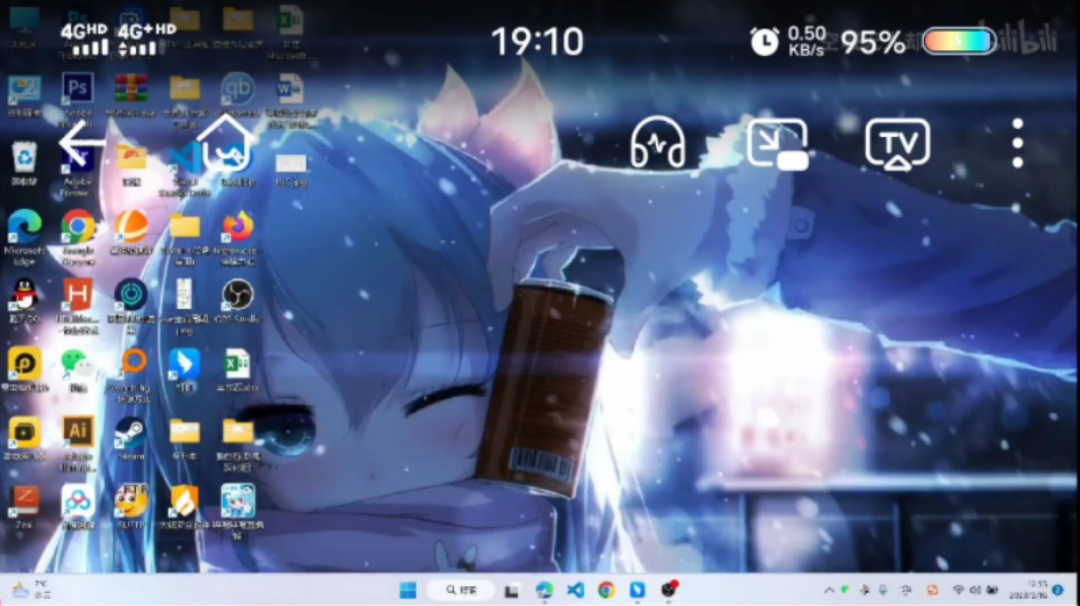This screenshot has height=606, width=1080.
Task: Open the Windows Start menu
Action: (x=408, y=590)
